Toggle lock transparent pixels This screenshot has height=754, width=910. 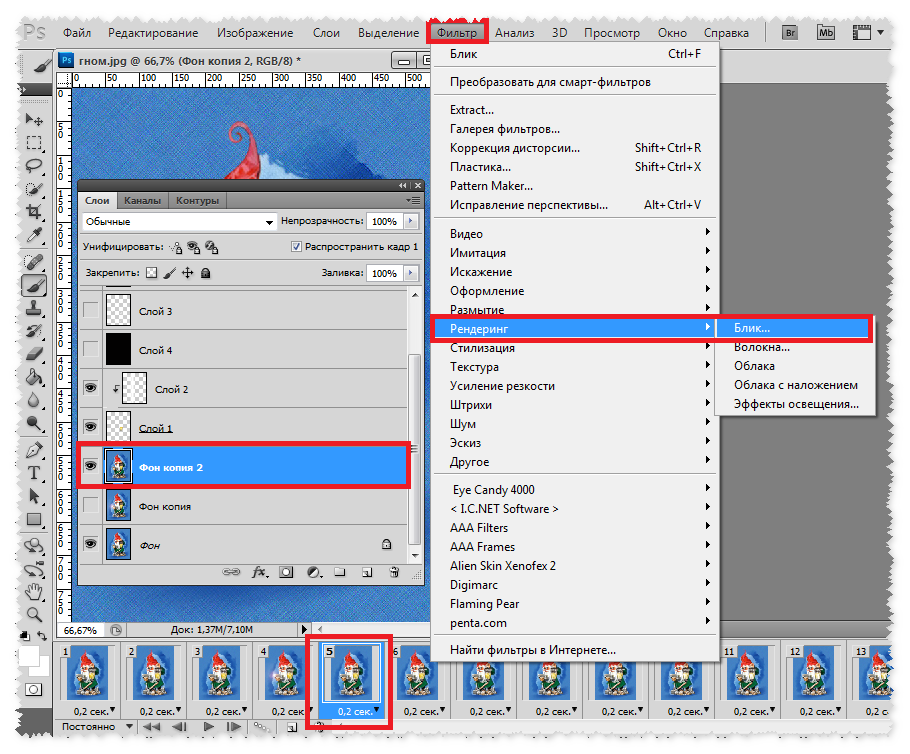point(151,273)
